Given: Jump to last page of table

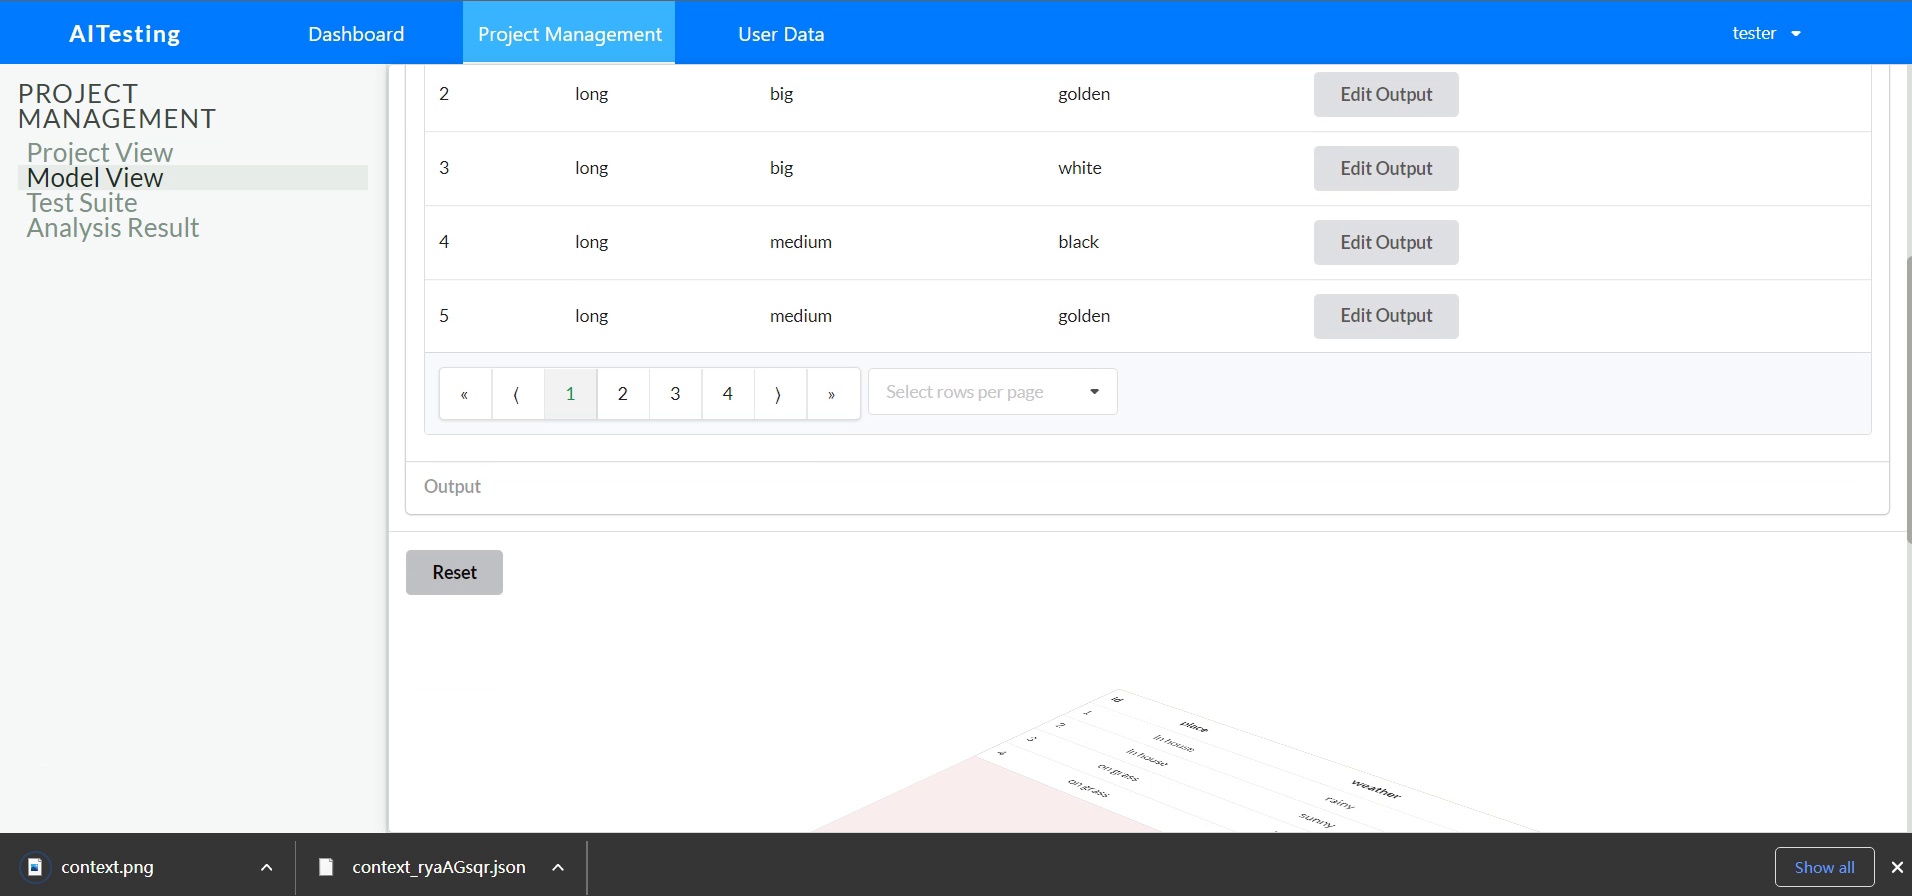Looking at the screenshot, I should point(832,394).
